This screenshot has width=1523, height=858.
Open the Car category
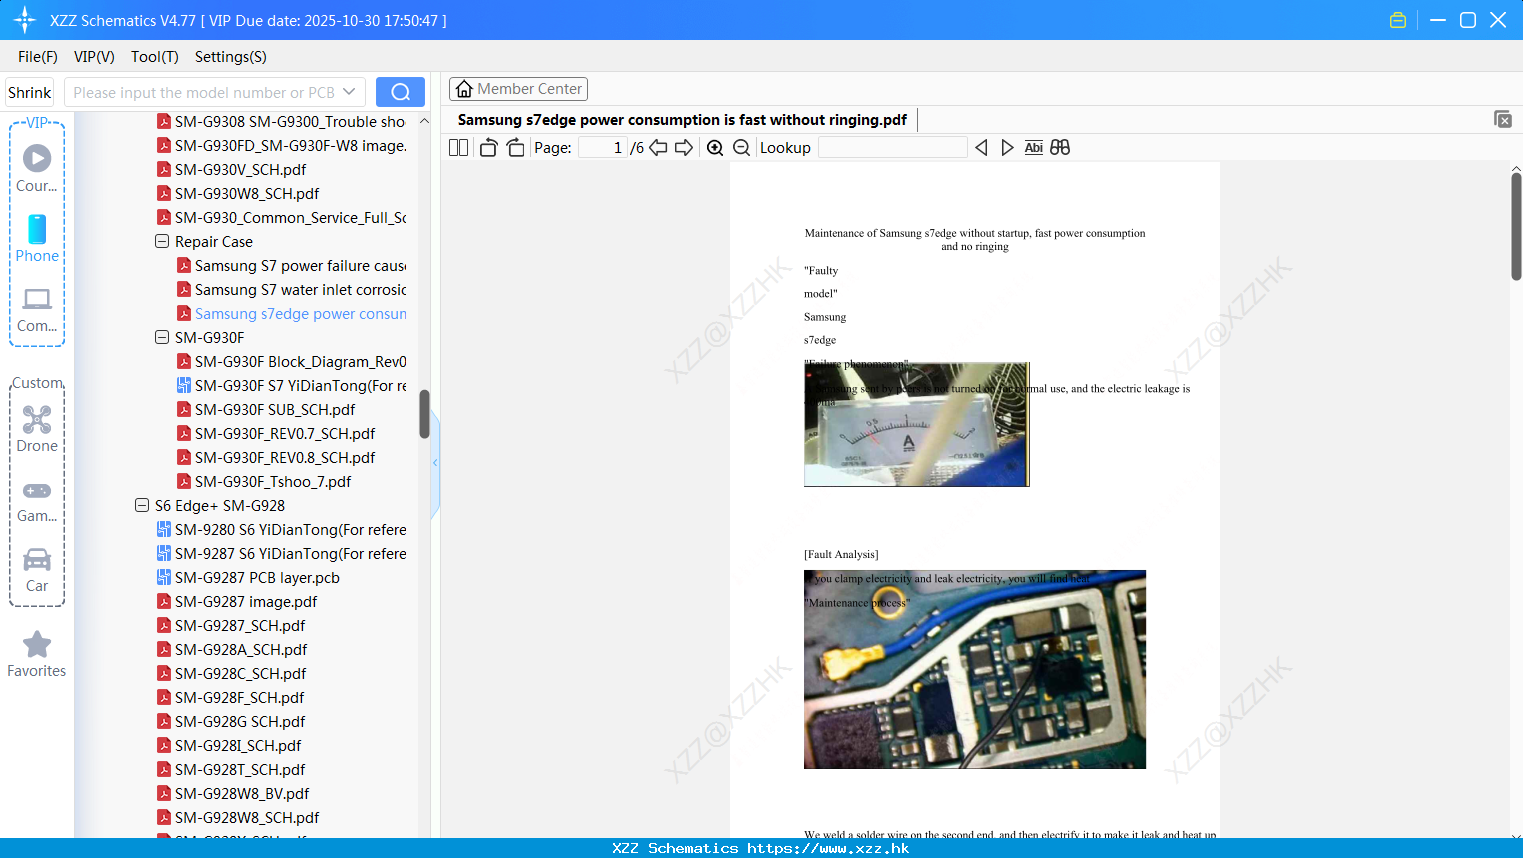[x=37, y=570]
